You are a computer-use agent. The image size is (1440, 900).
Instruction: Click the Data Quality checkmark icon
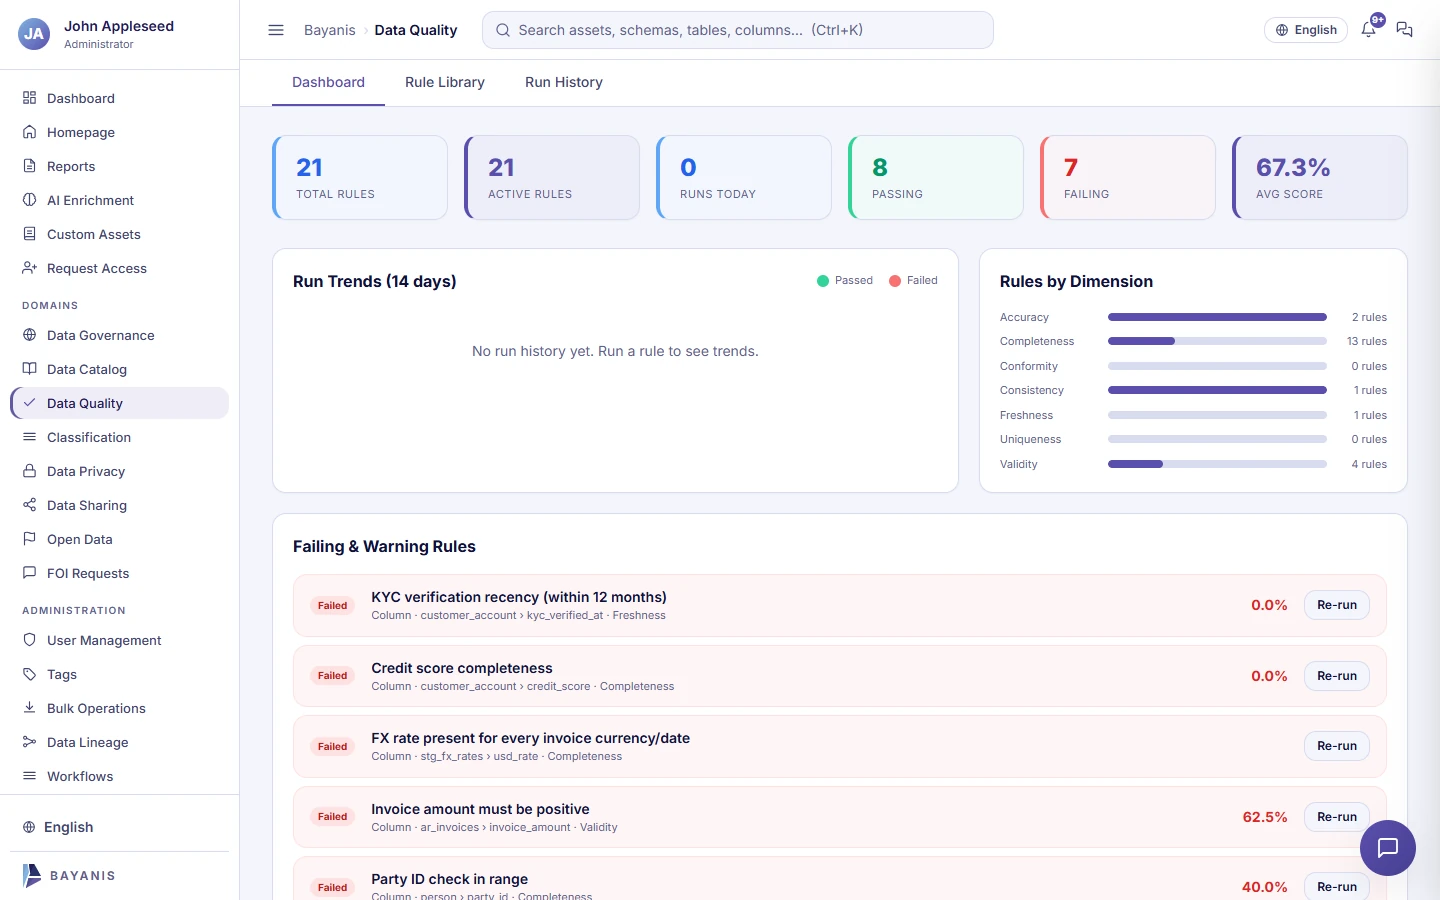coord(30,403)
